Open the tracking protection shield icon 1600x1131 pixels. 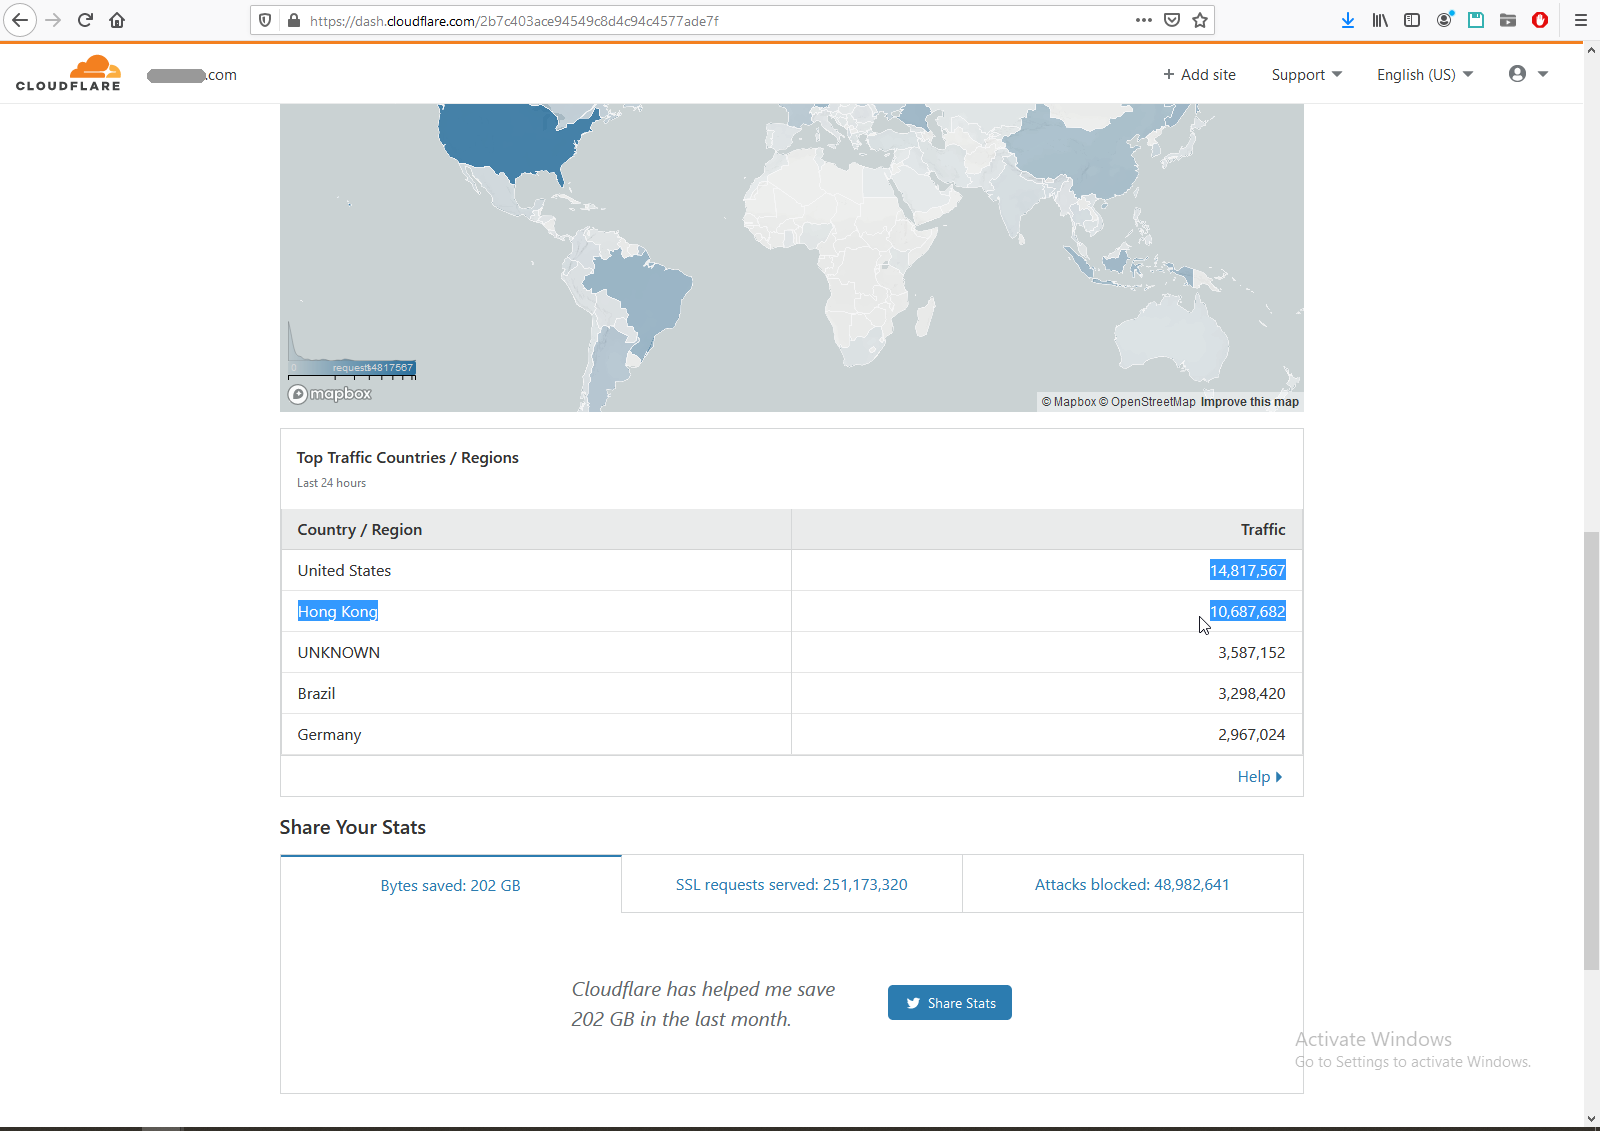265,20
